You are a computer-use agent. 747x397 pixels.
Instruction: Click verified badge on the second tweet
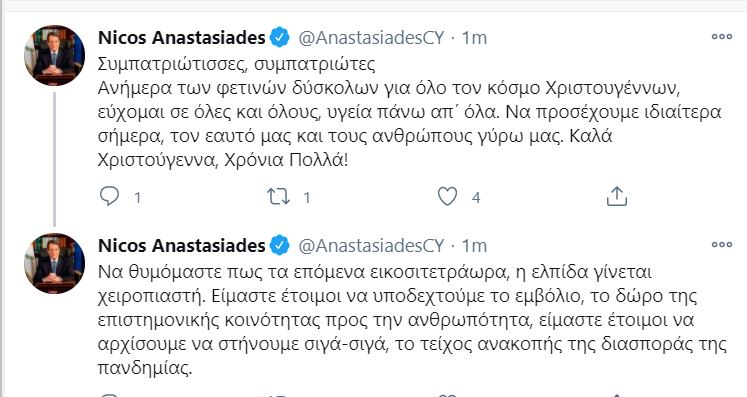point(280,245)
